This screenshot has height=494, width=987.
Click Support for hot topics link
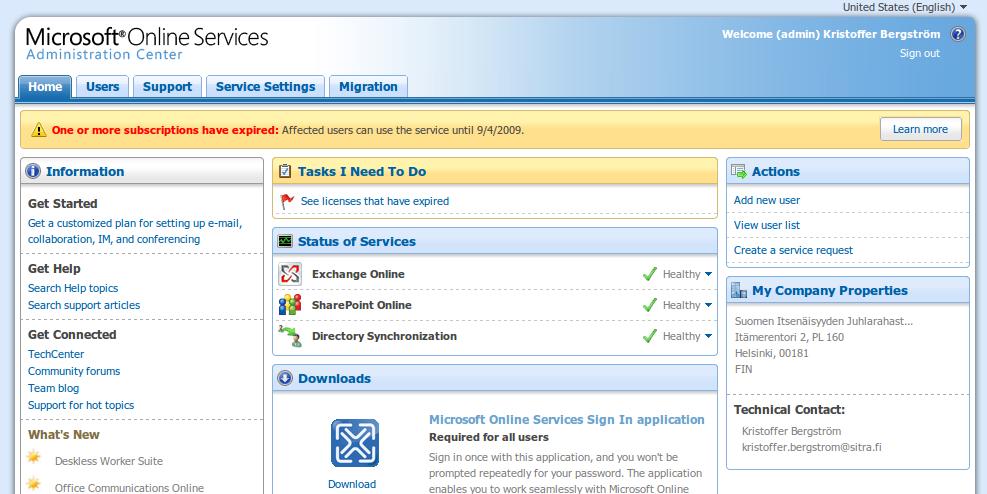coord(81,405)
